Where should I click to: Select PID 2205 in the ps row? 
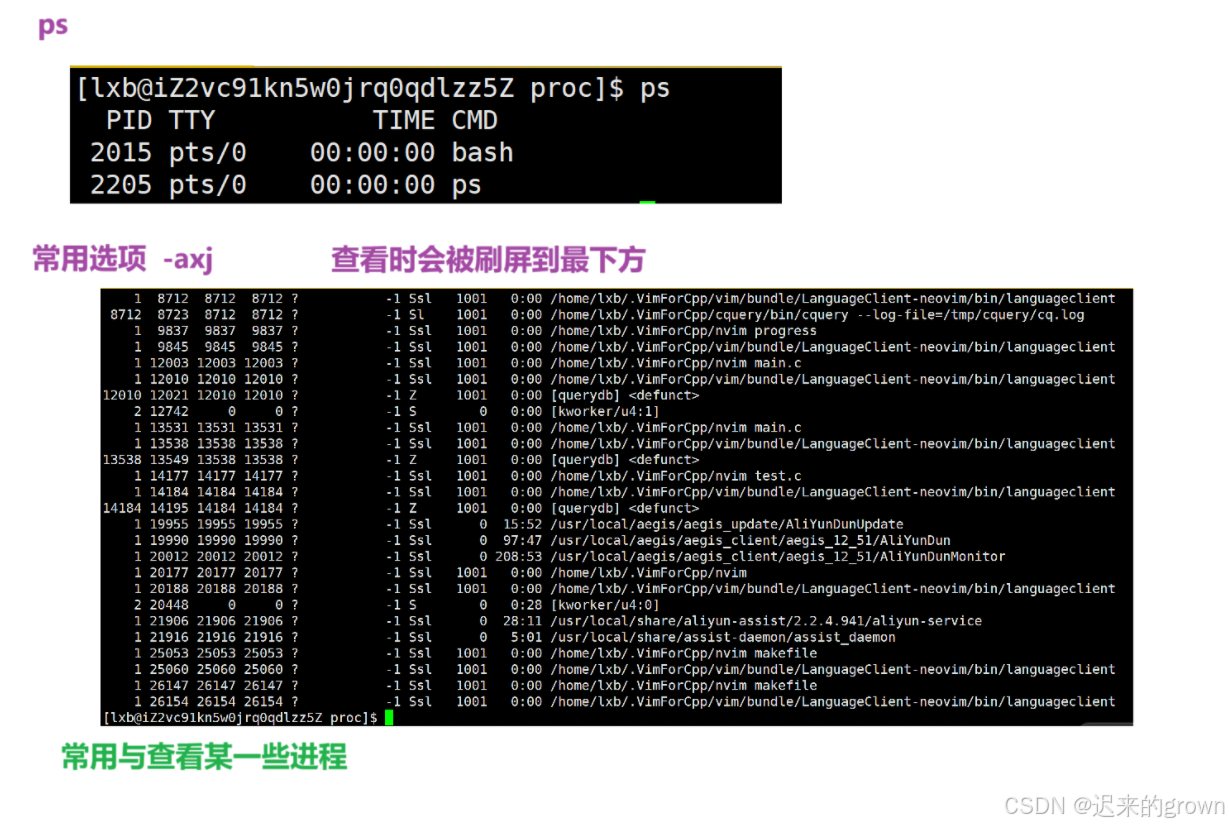coord(121,185)
